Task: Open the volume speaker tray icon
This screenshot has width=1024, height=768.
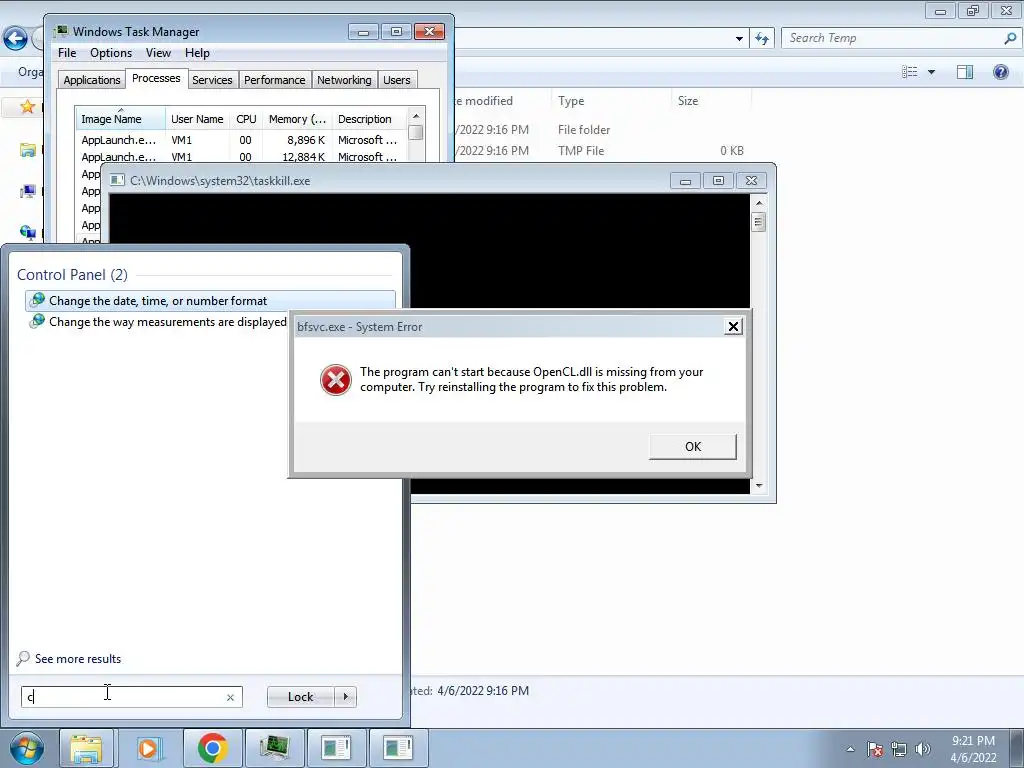Action: pos(922,749)
